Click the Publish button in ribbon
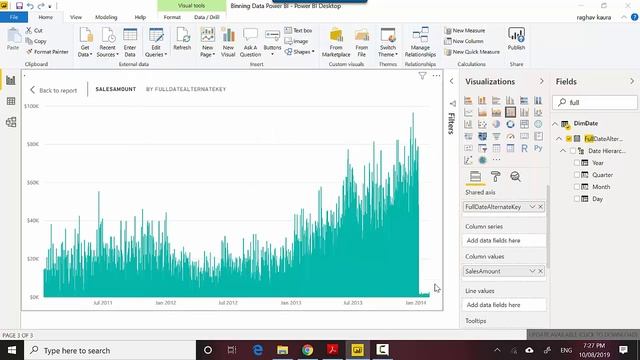 point(516,39)
